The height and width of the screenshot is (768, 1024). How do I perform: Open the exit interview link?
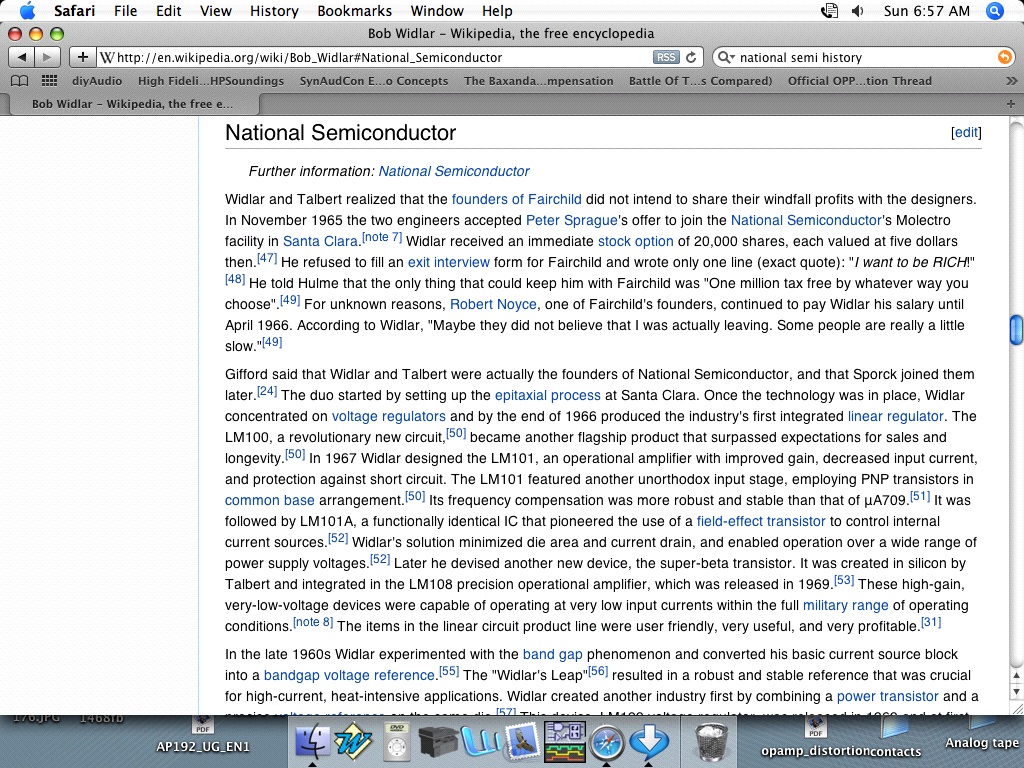[449, 262]
